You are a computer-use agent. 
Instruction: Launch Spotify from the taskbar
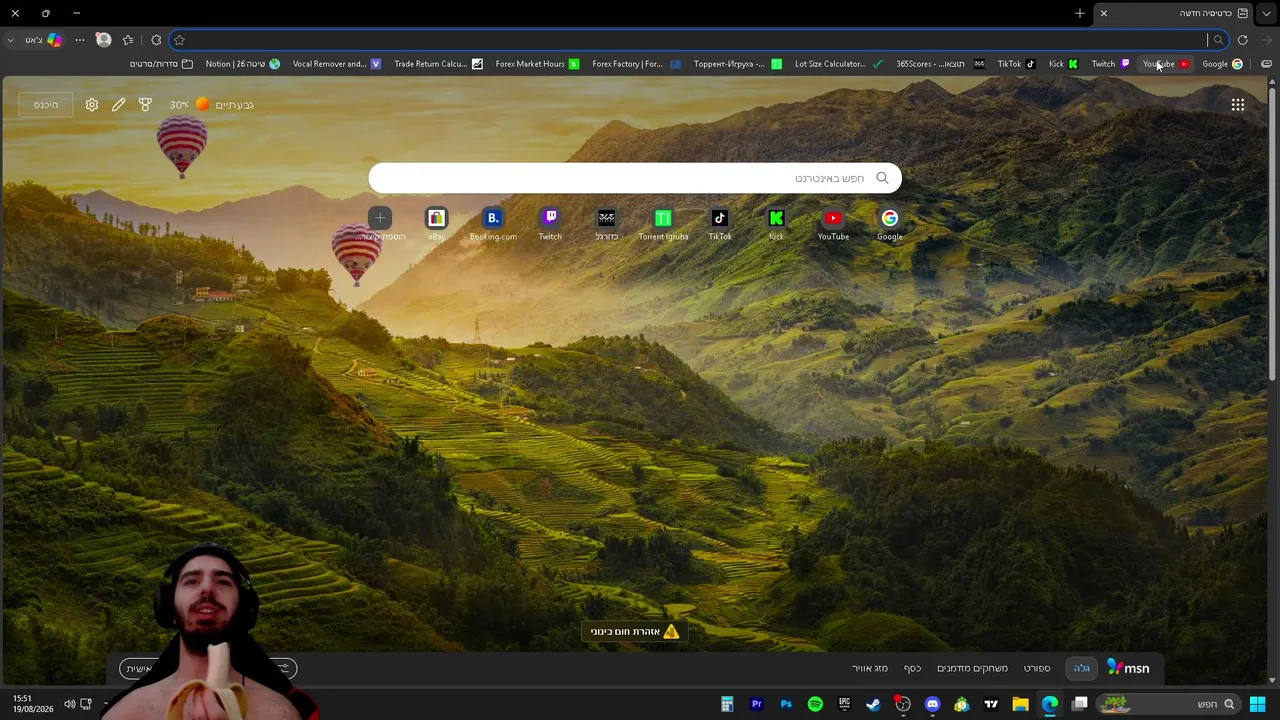[x=815, y=704]
